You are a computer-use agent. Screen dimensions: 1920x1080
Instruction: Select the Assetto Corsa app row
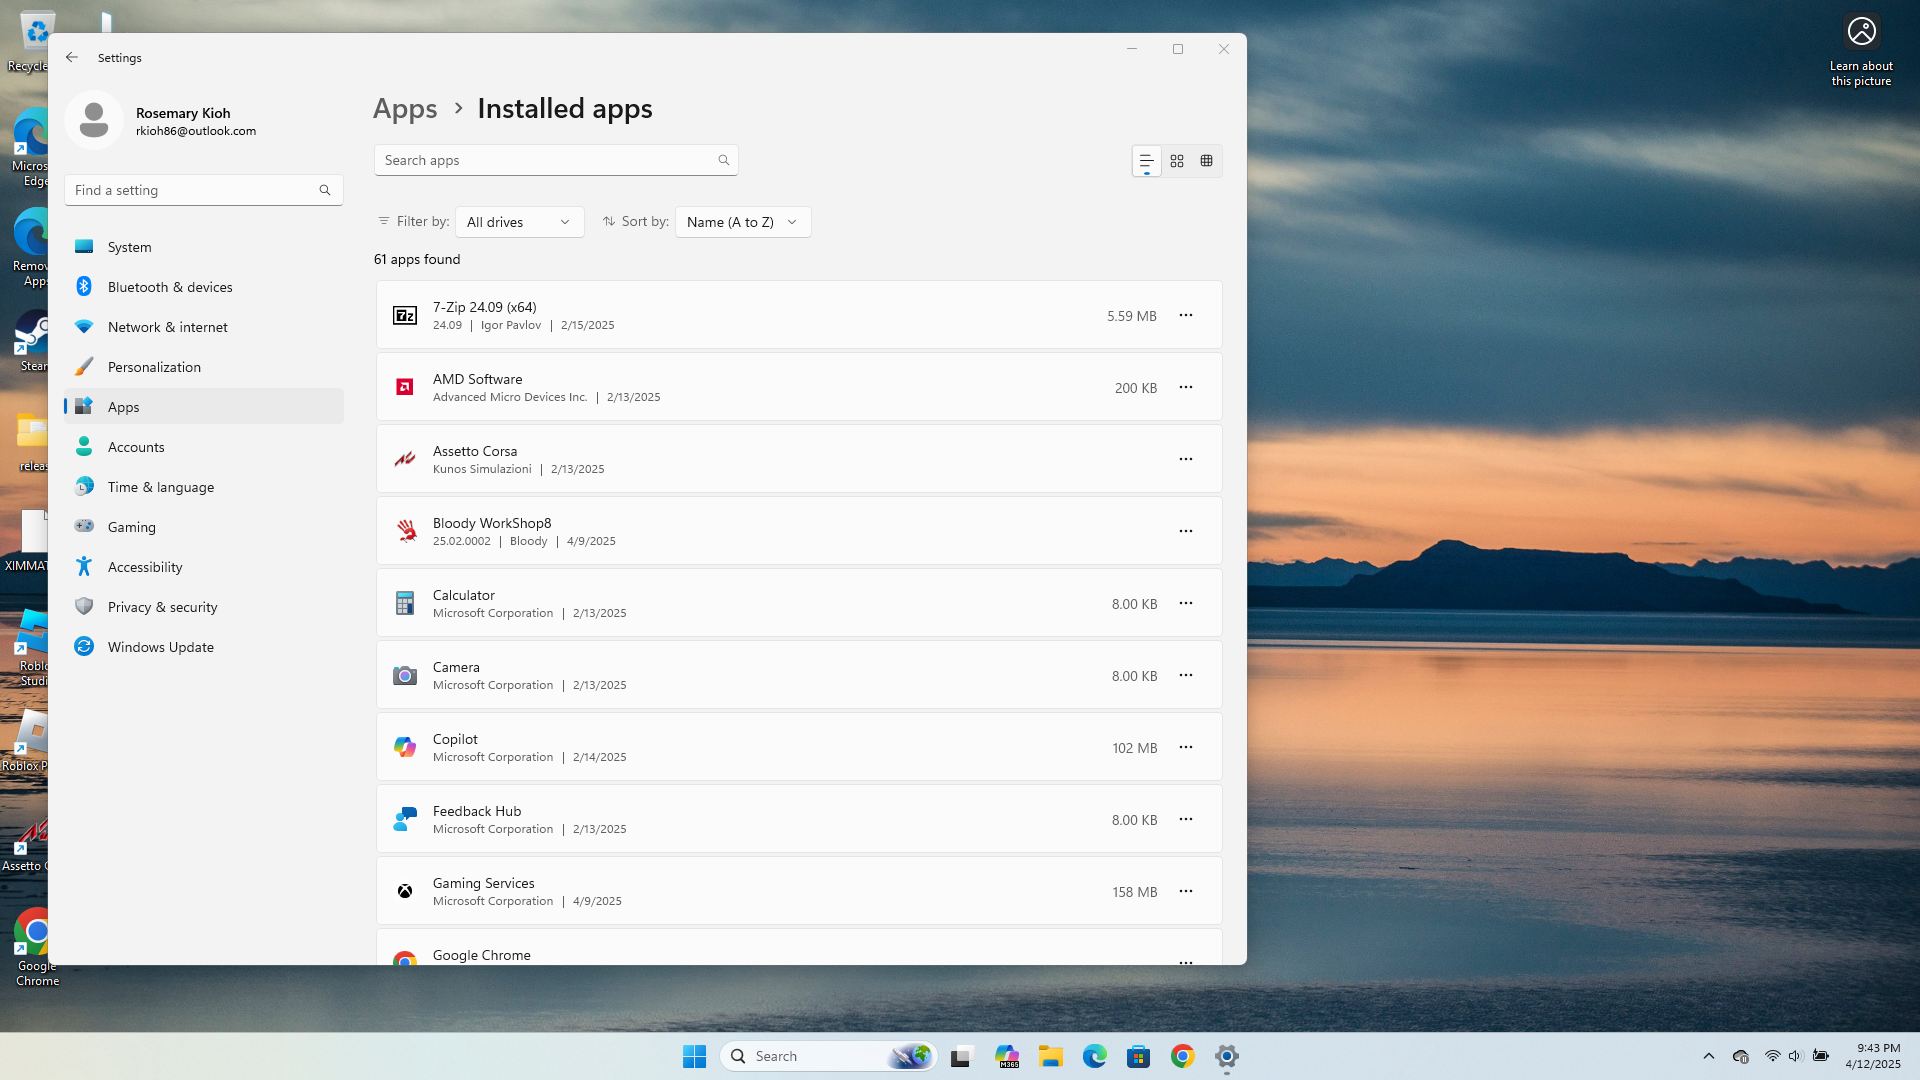(799, 459)
